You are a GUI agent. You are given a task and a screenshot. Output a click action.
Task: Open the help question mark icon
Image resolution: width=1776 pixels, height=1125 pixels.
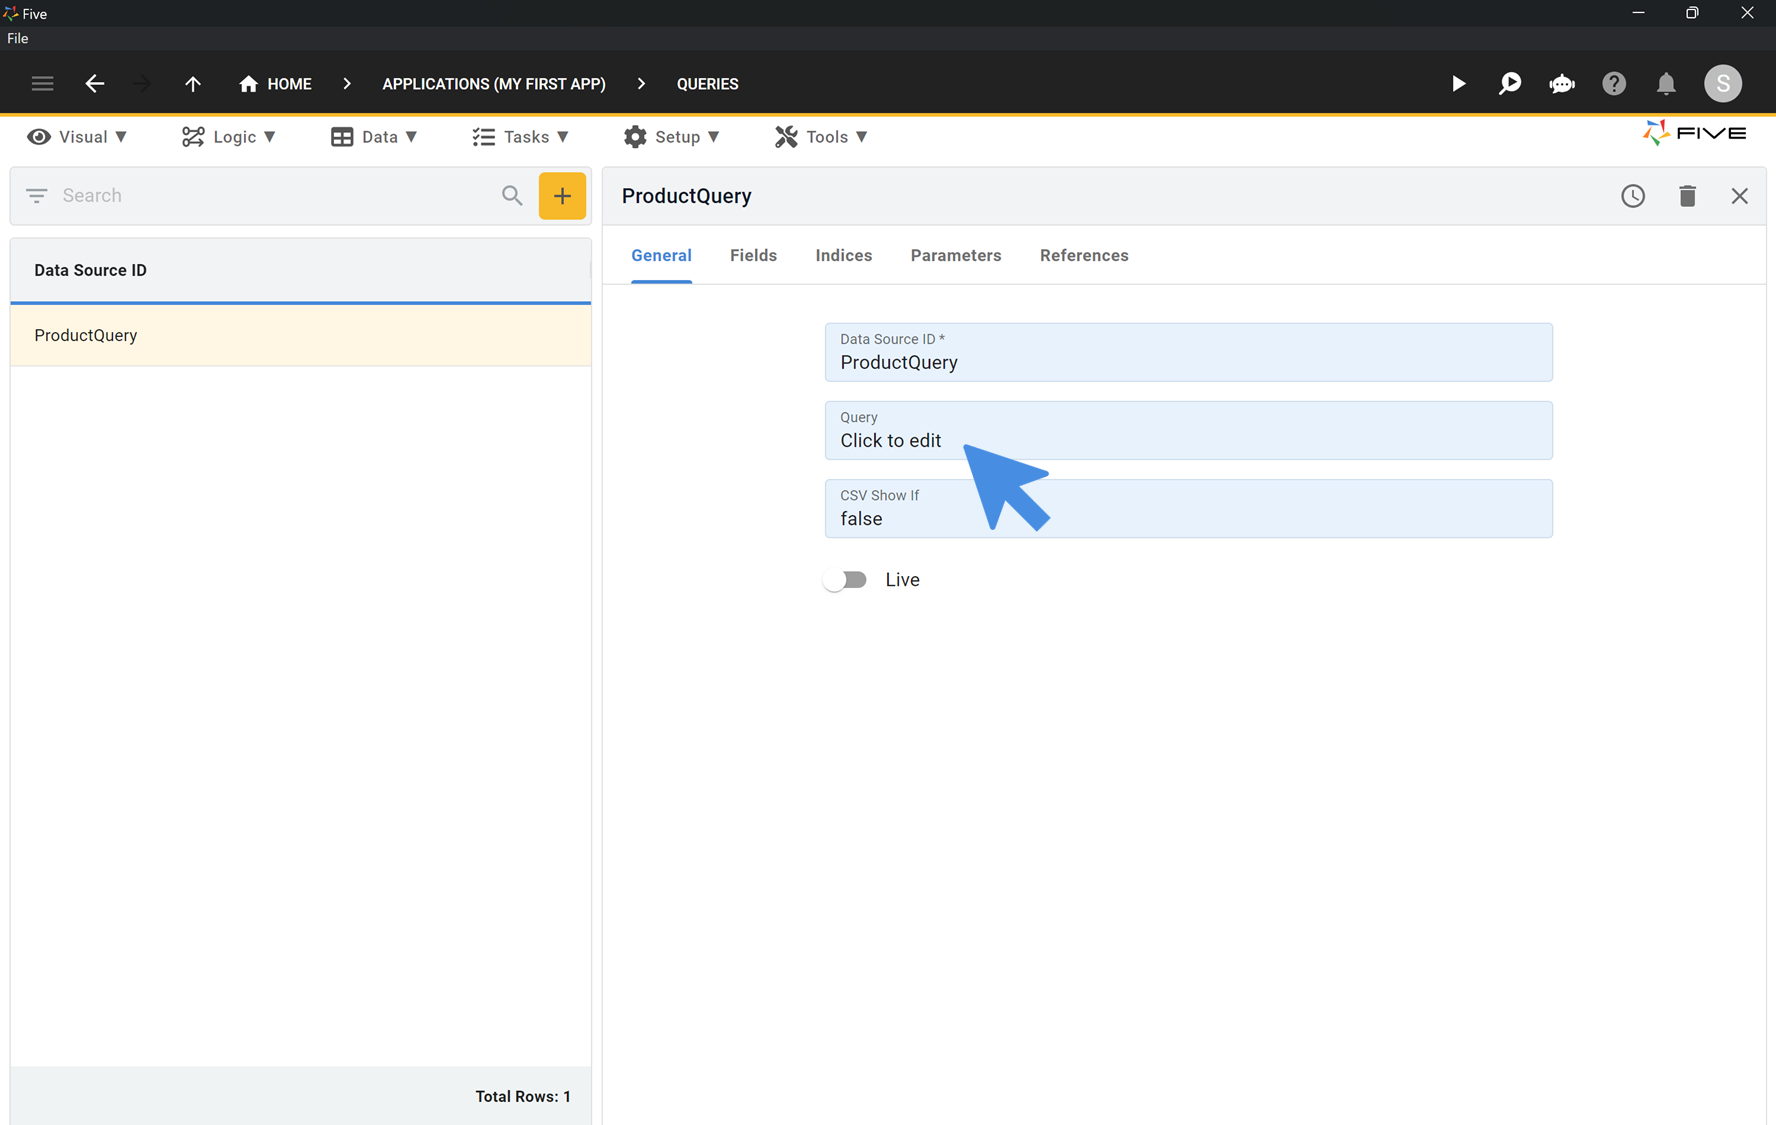[1614, 84]
